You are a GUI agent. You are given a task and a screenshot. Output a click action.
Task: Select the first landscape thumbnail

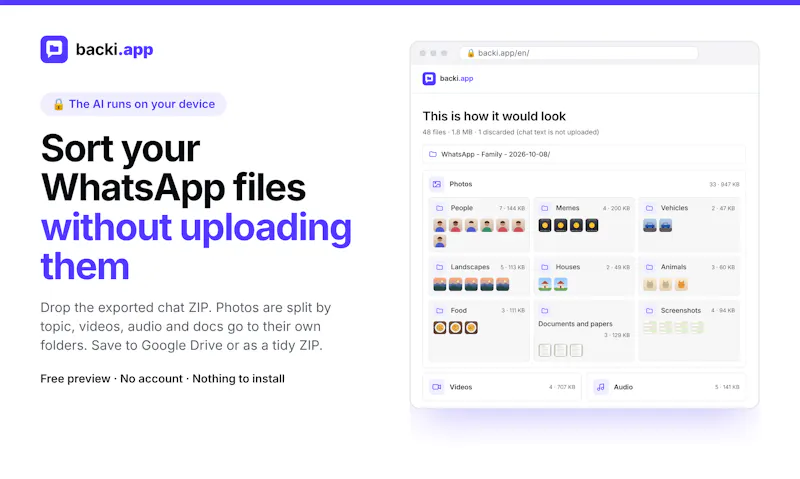point(440,284)
